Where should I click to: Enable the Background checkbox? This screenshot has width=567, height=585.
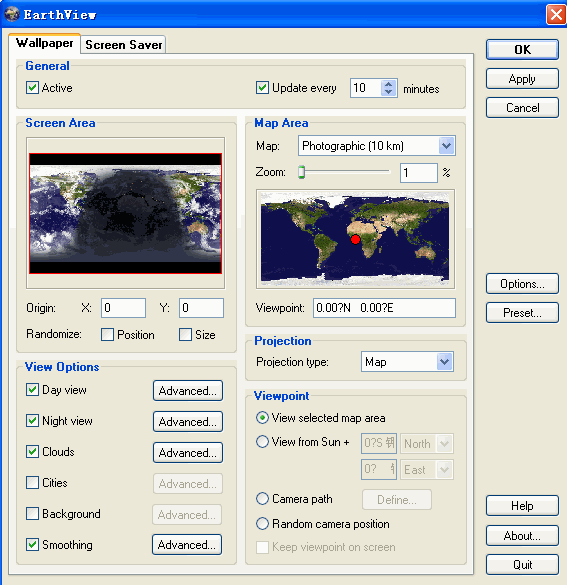32,513
